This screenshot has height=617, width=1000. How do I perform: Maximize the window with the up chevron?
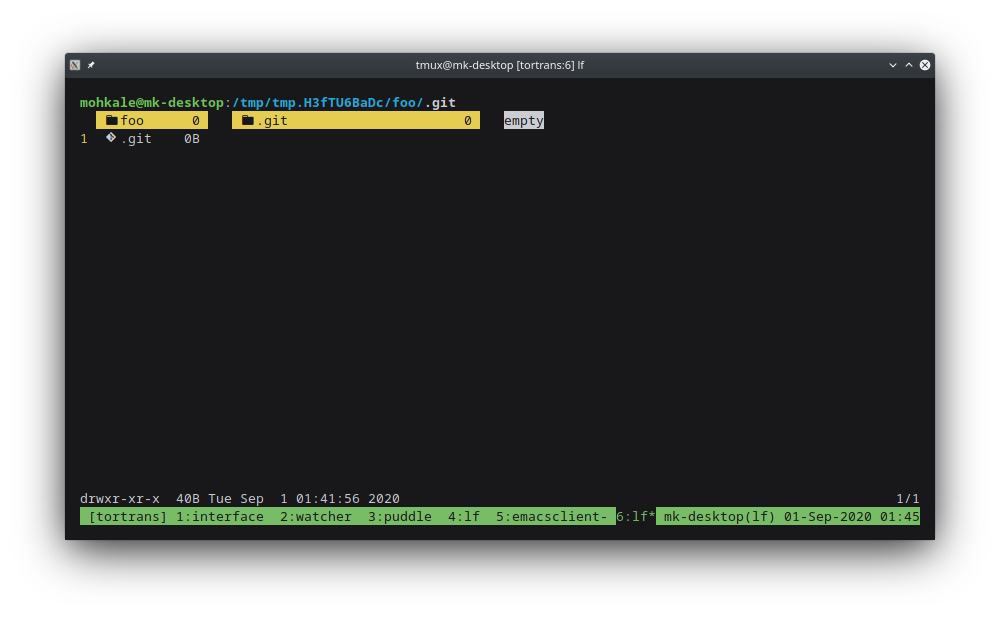909,65
